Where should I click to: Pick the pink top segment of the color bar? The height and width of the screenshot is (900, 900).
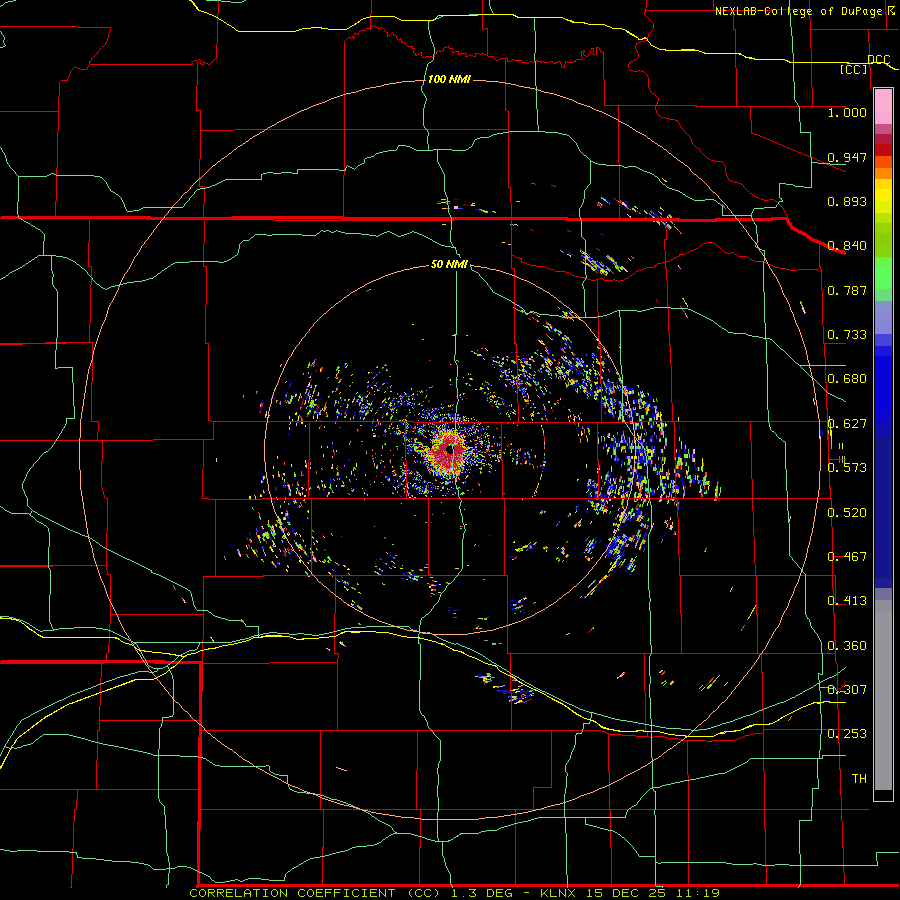coord(883,106)
